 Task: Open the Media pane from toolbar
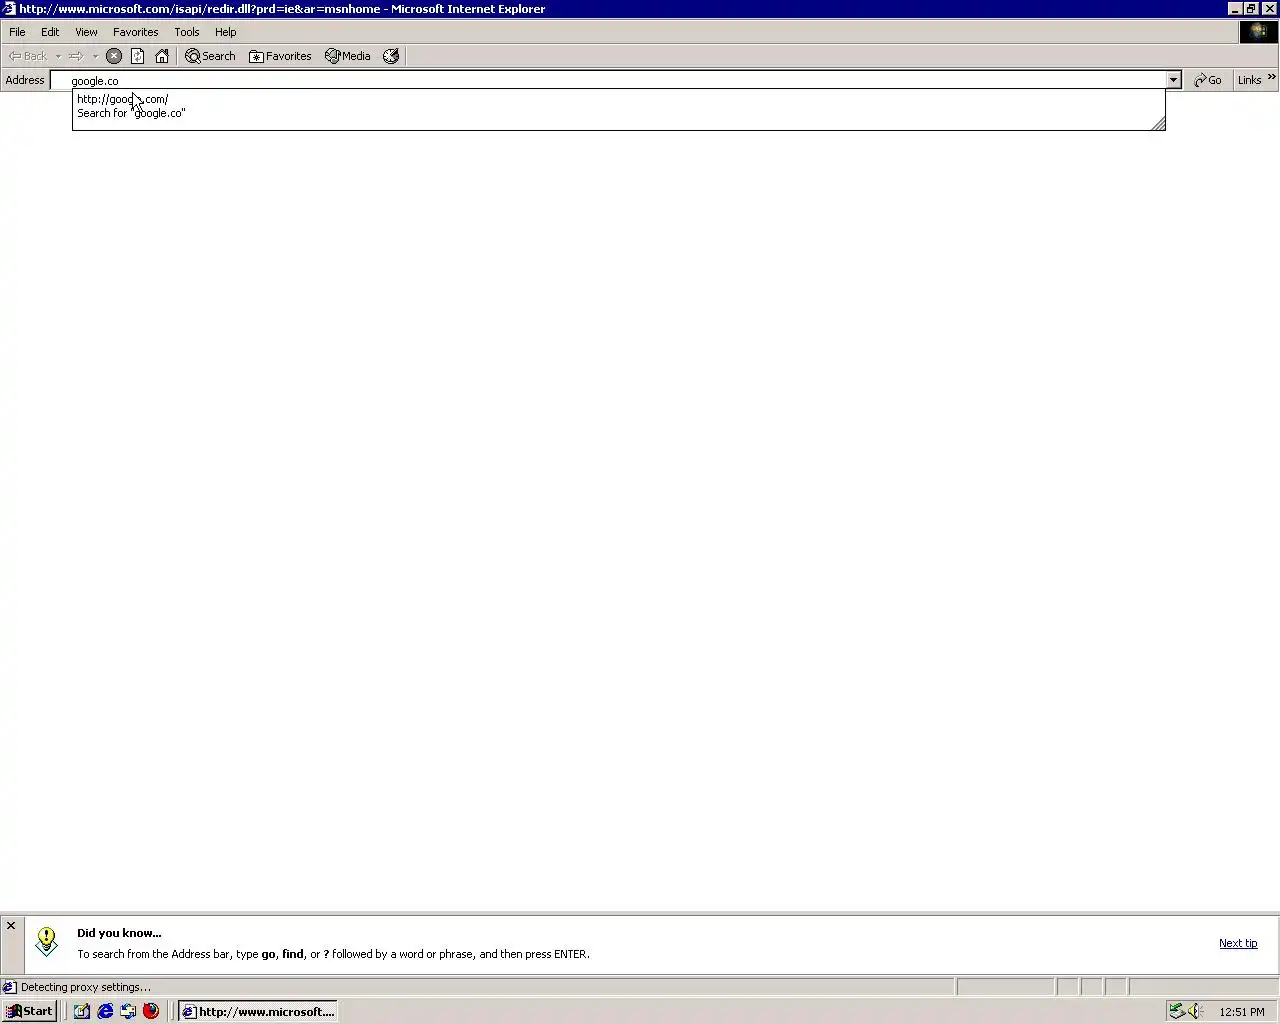(348, 56)
